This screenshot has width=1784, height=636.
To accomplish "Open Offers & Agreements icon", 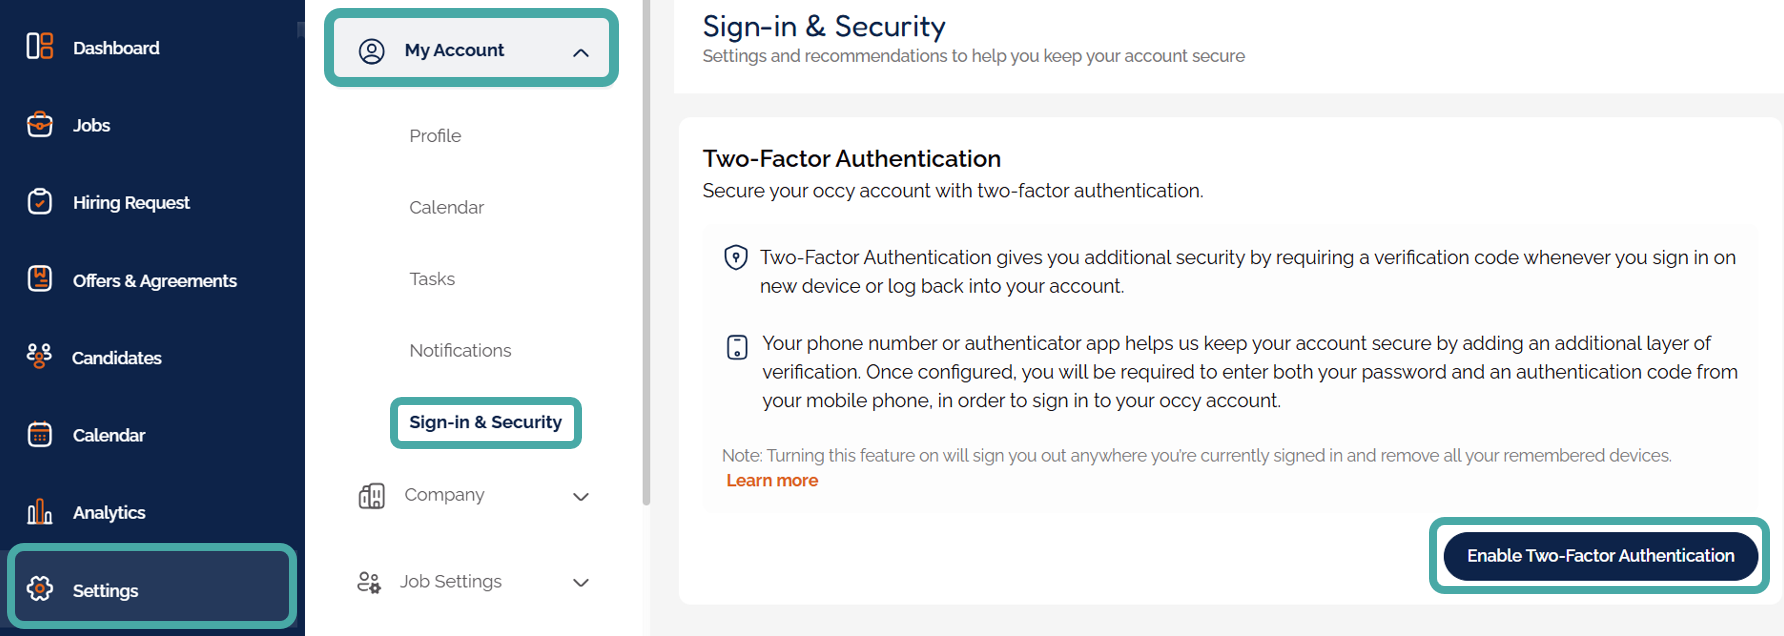I will coord(40,279).
